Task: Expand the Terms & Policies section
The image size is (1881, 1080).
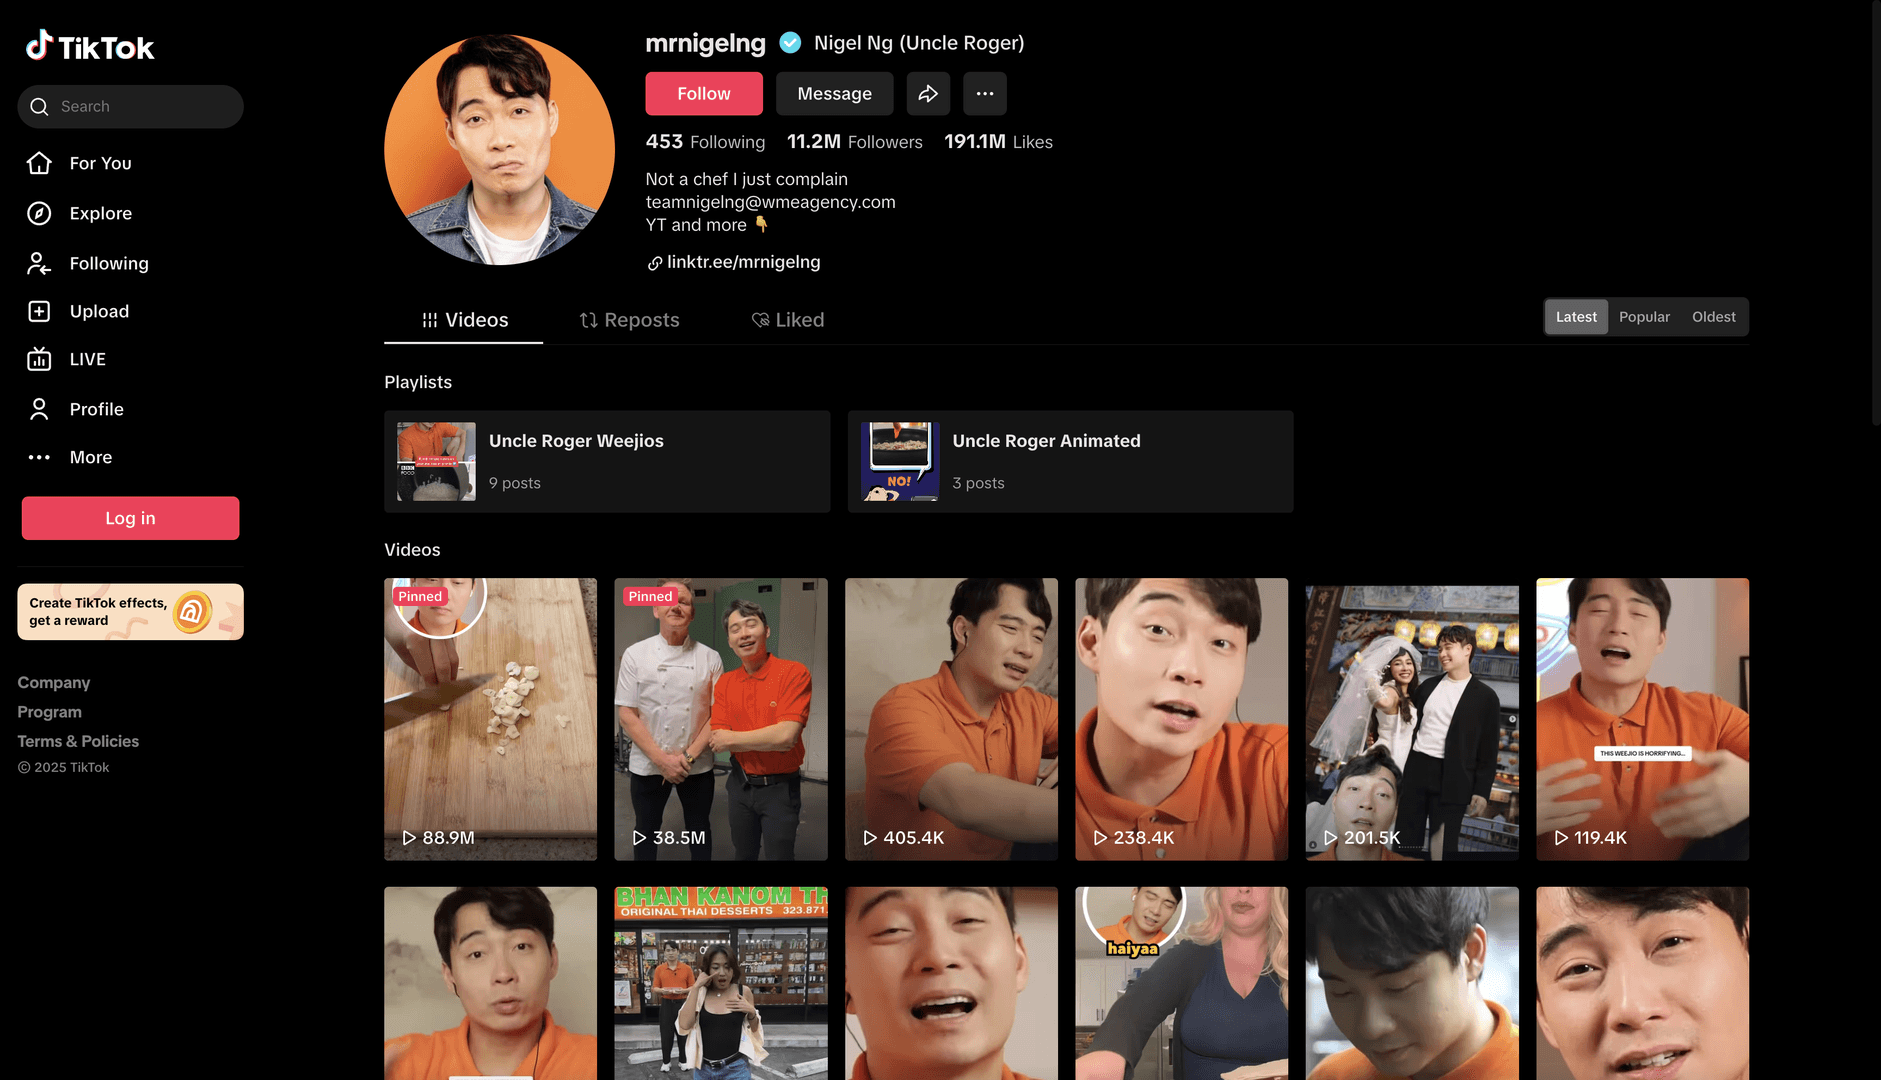Action: [x=78, y=741]
